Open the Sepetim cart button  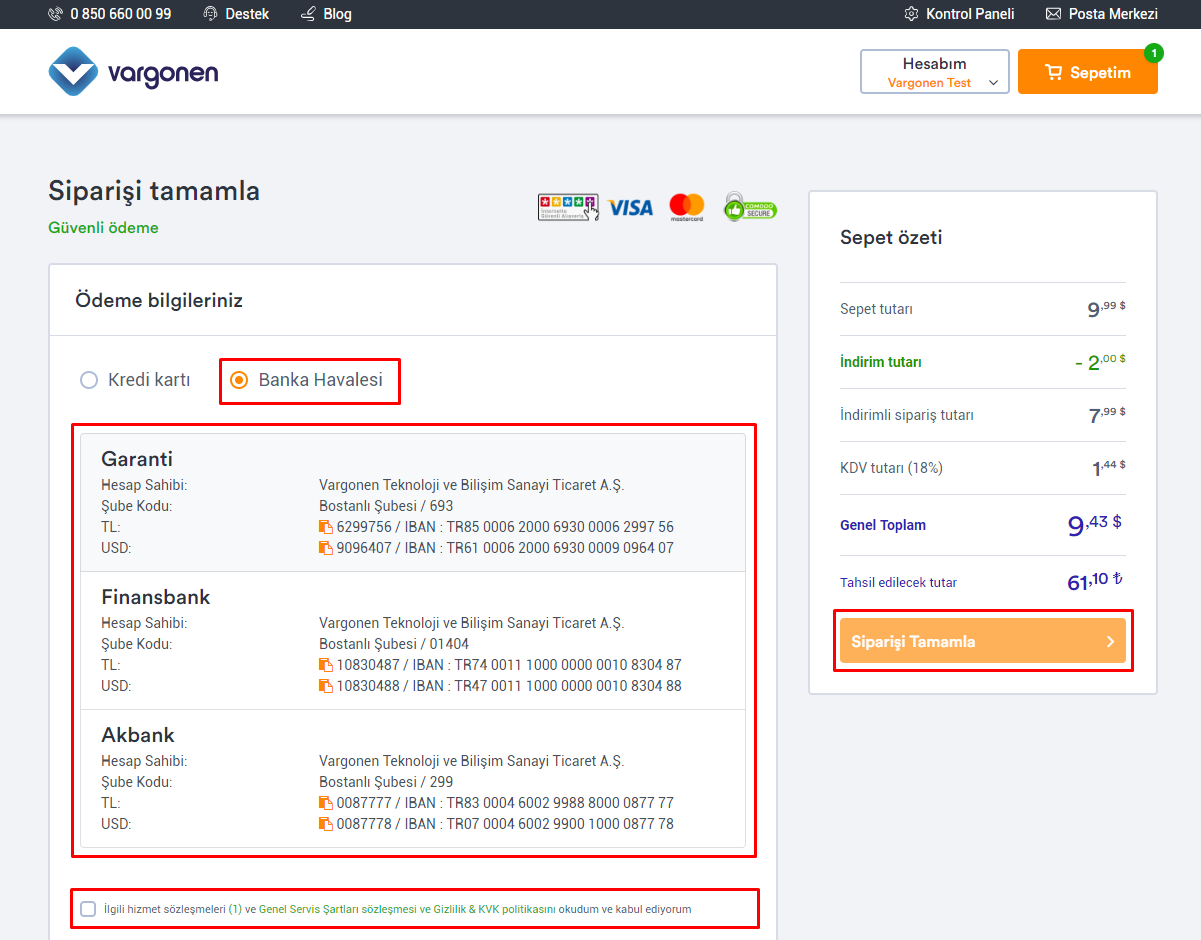pos(1088,72)
